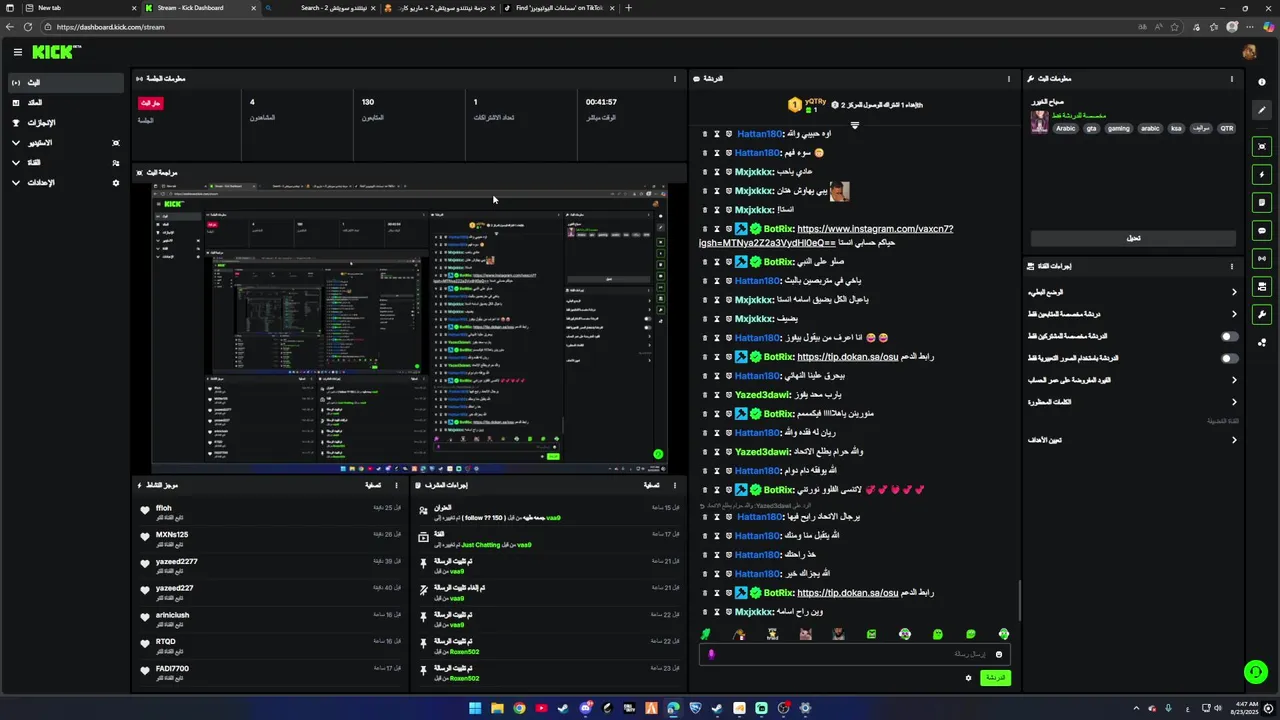The height and width of the screenshot is (720, 1280).
Task: Toggle the stream preview widget icon in sidebar
Action: [1262, 147]
